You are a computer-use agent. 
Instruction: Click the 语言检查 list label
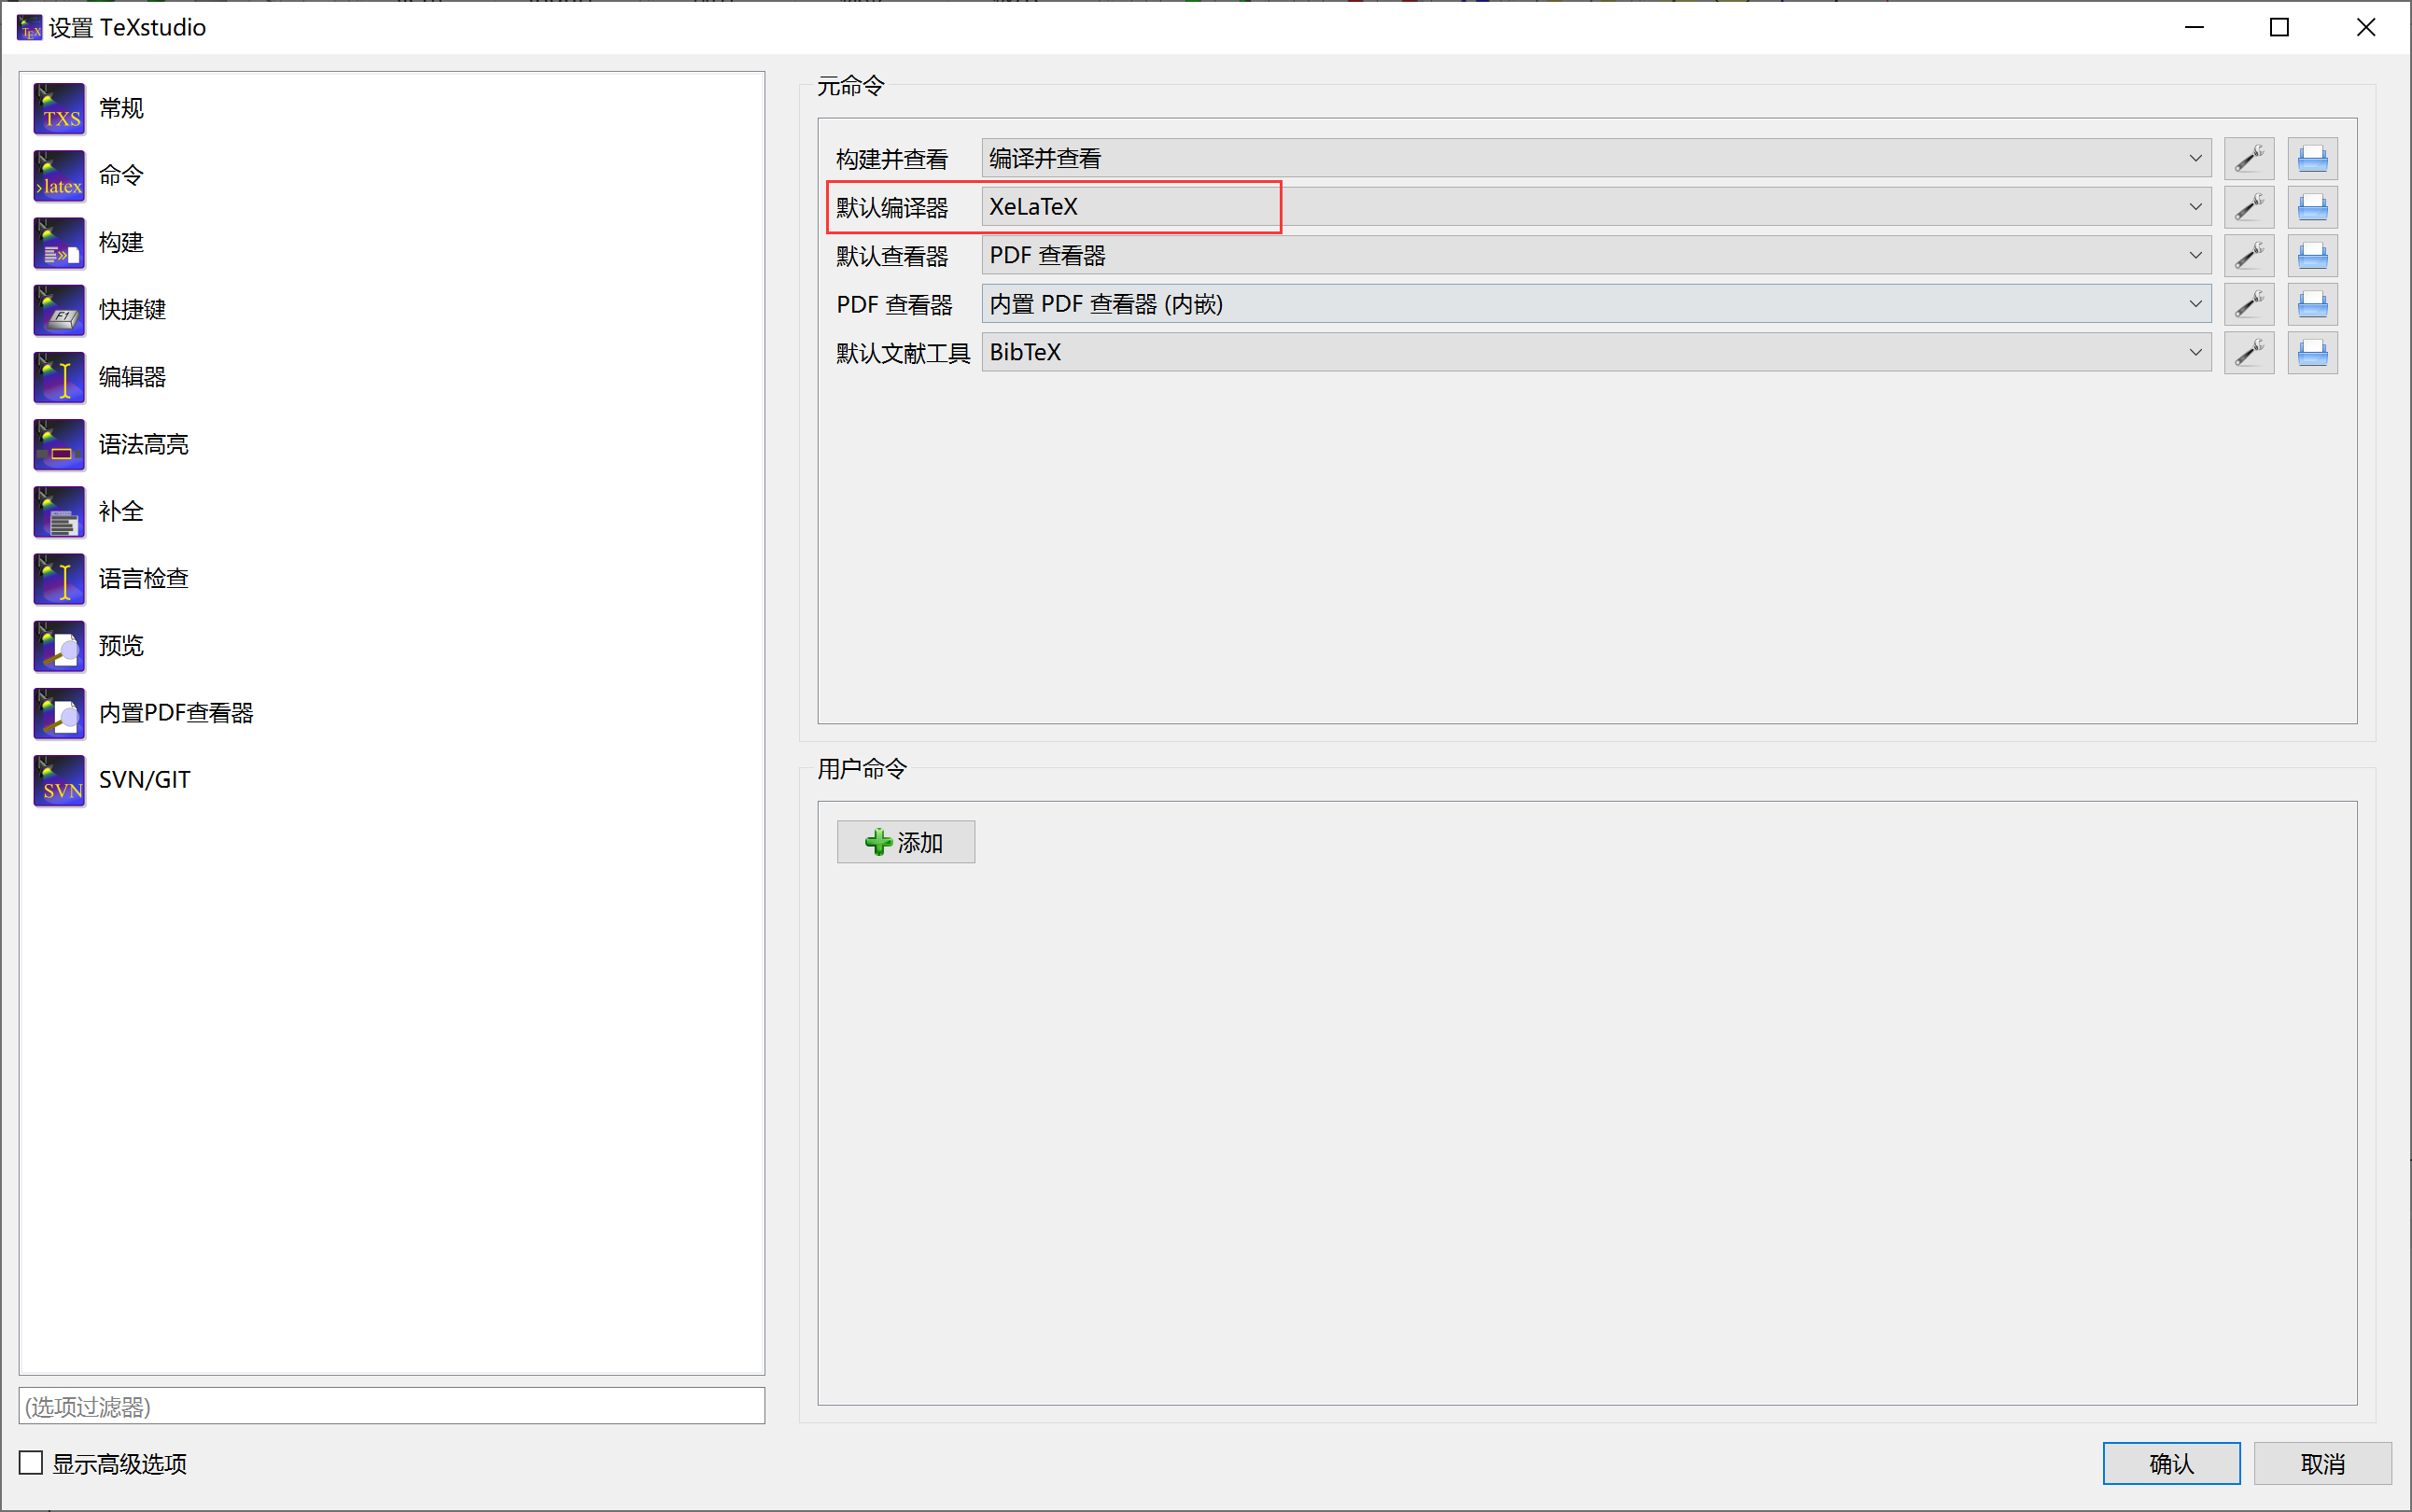(144, 579)
